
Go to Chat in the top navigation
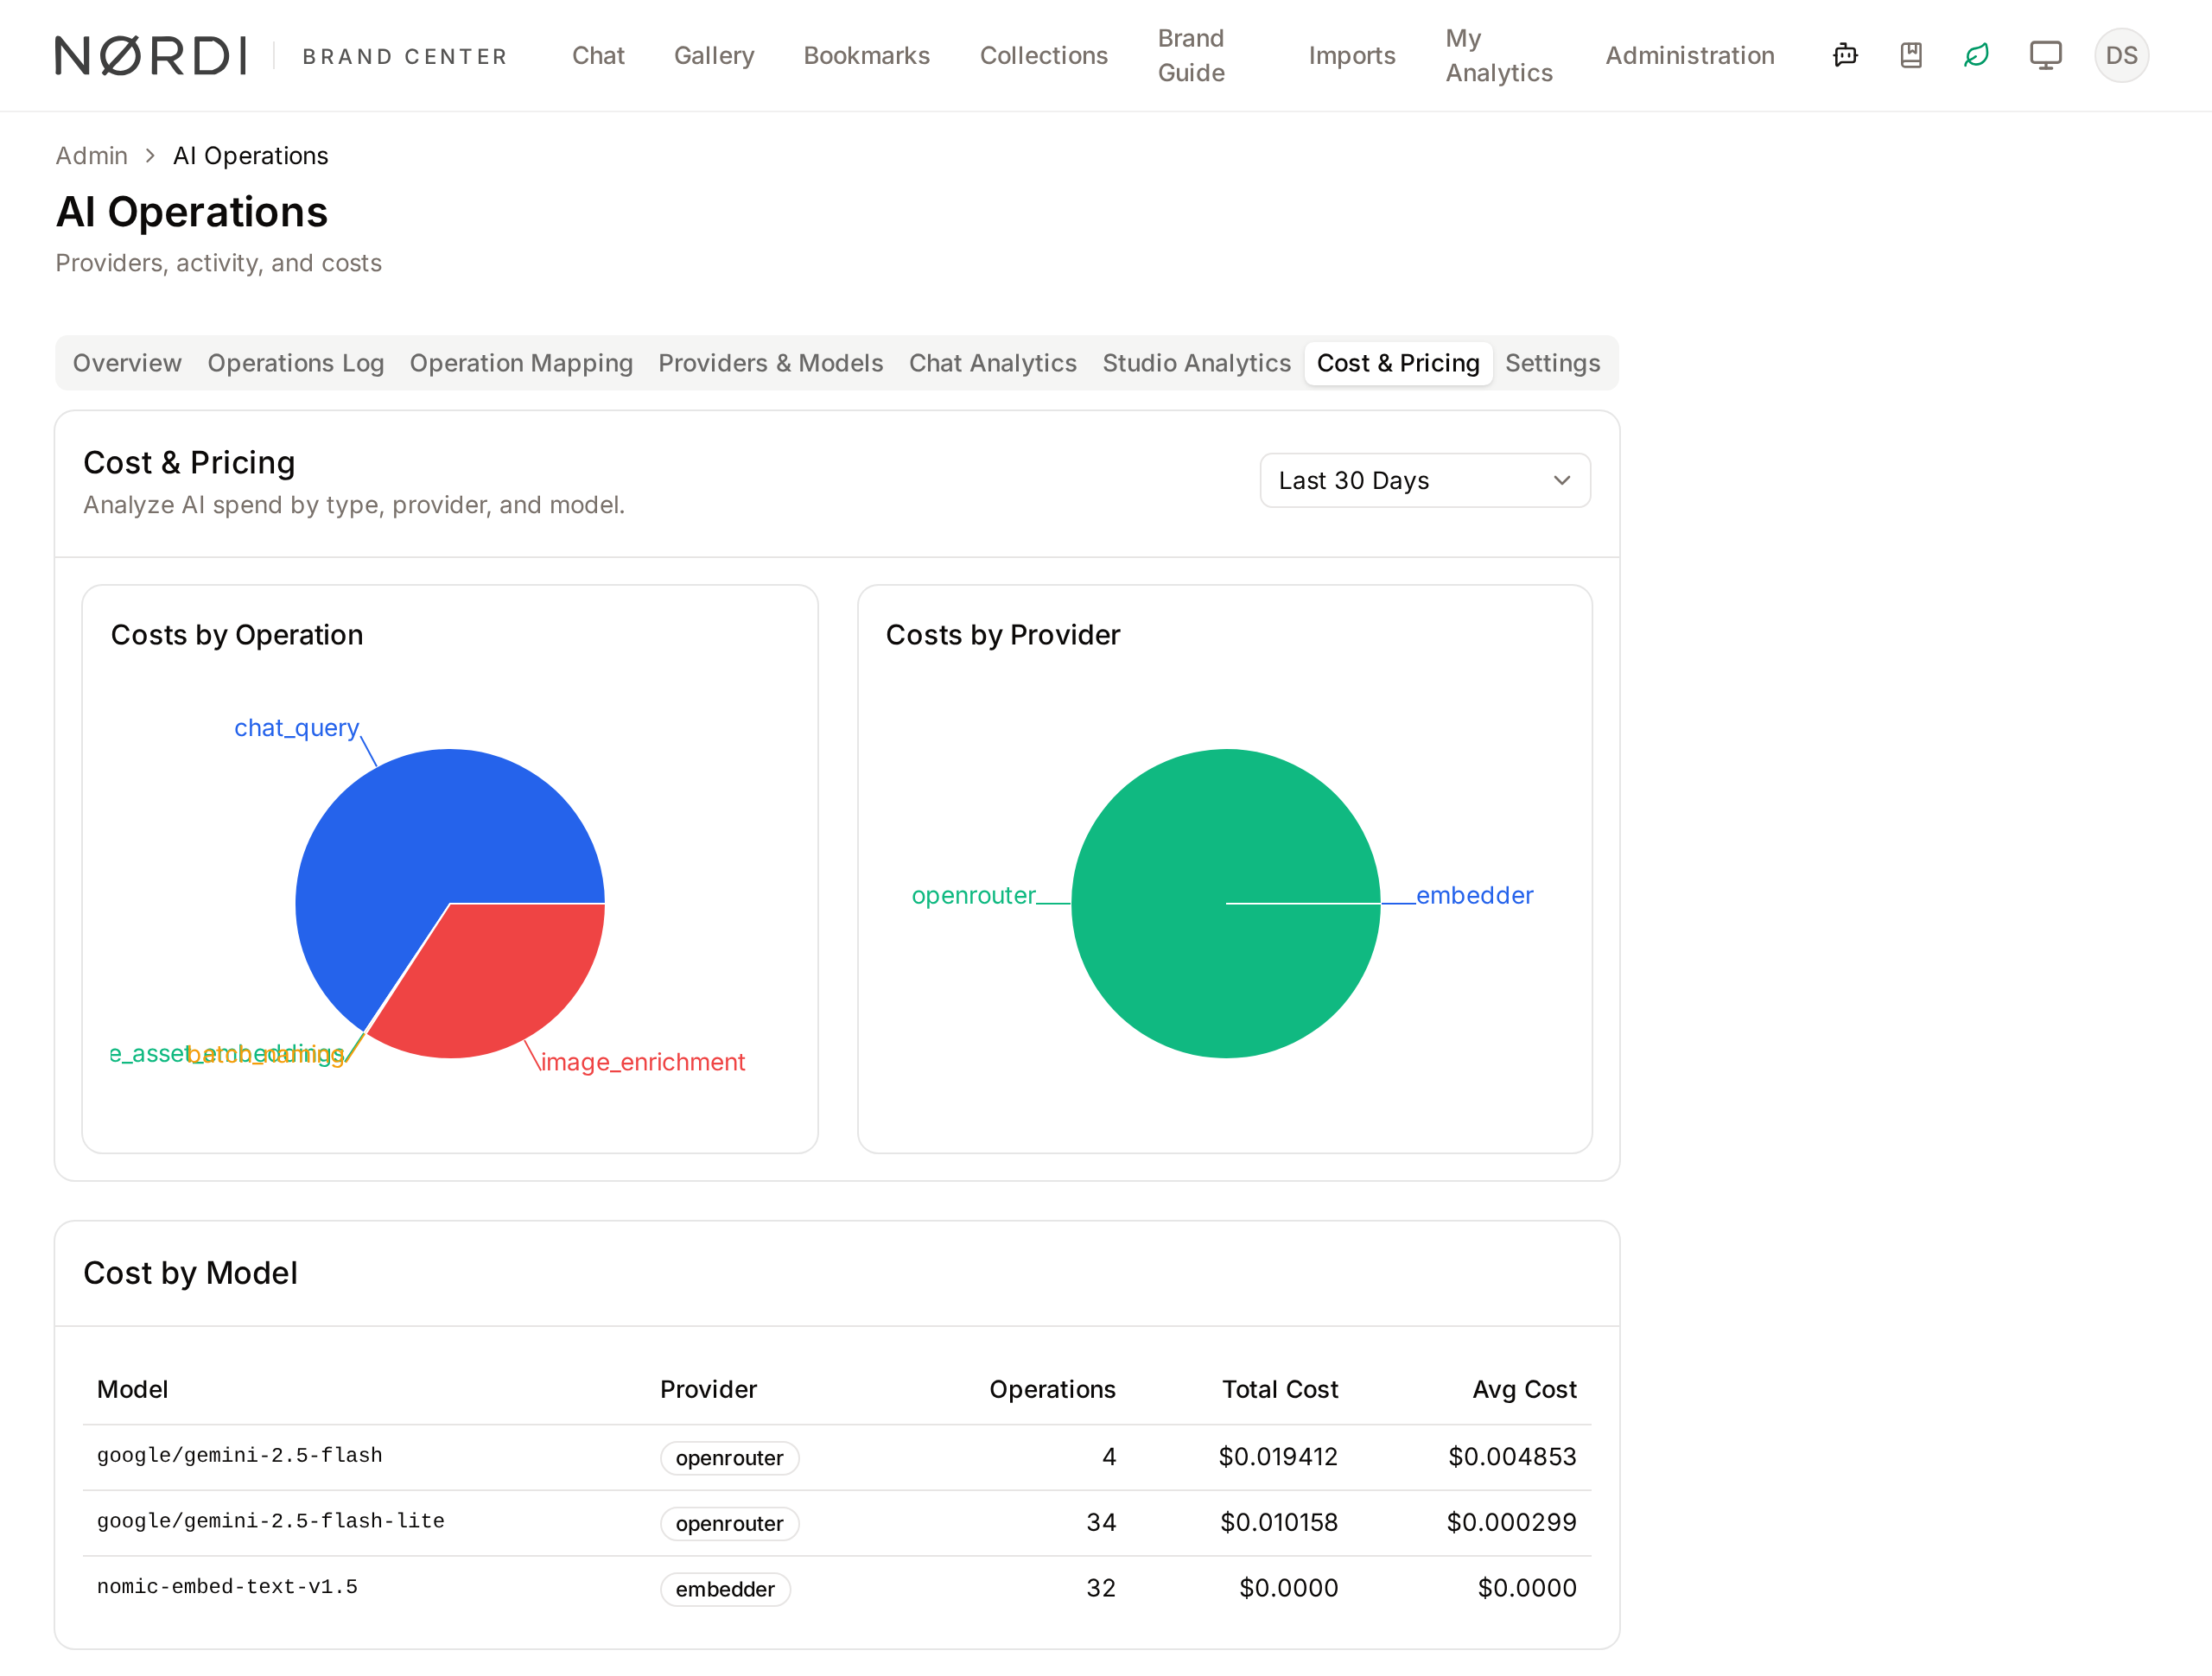point(598,55)
